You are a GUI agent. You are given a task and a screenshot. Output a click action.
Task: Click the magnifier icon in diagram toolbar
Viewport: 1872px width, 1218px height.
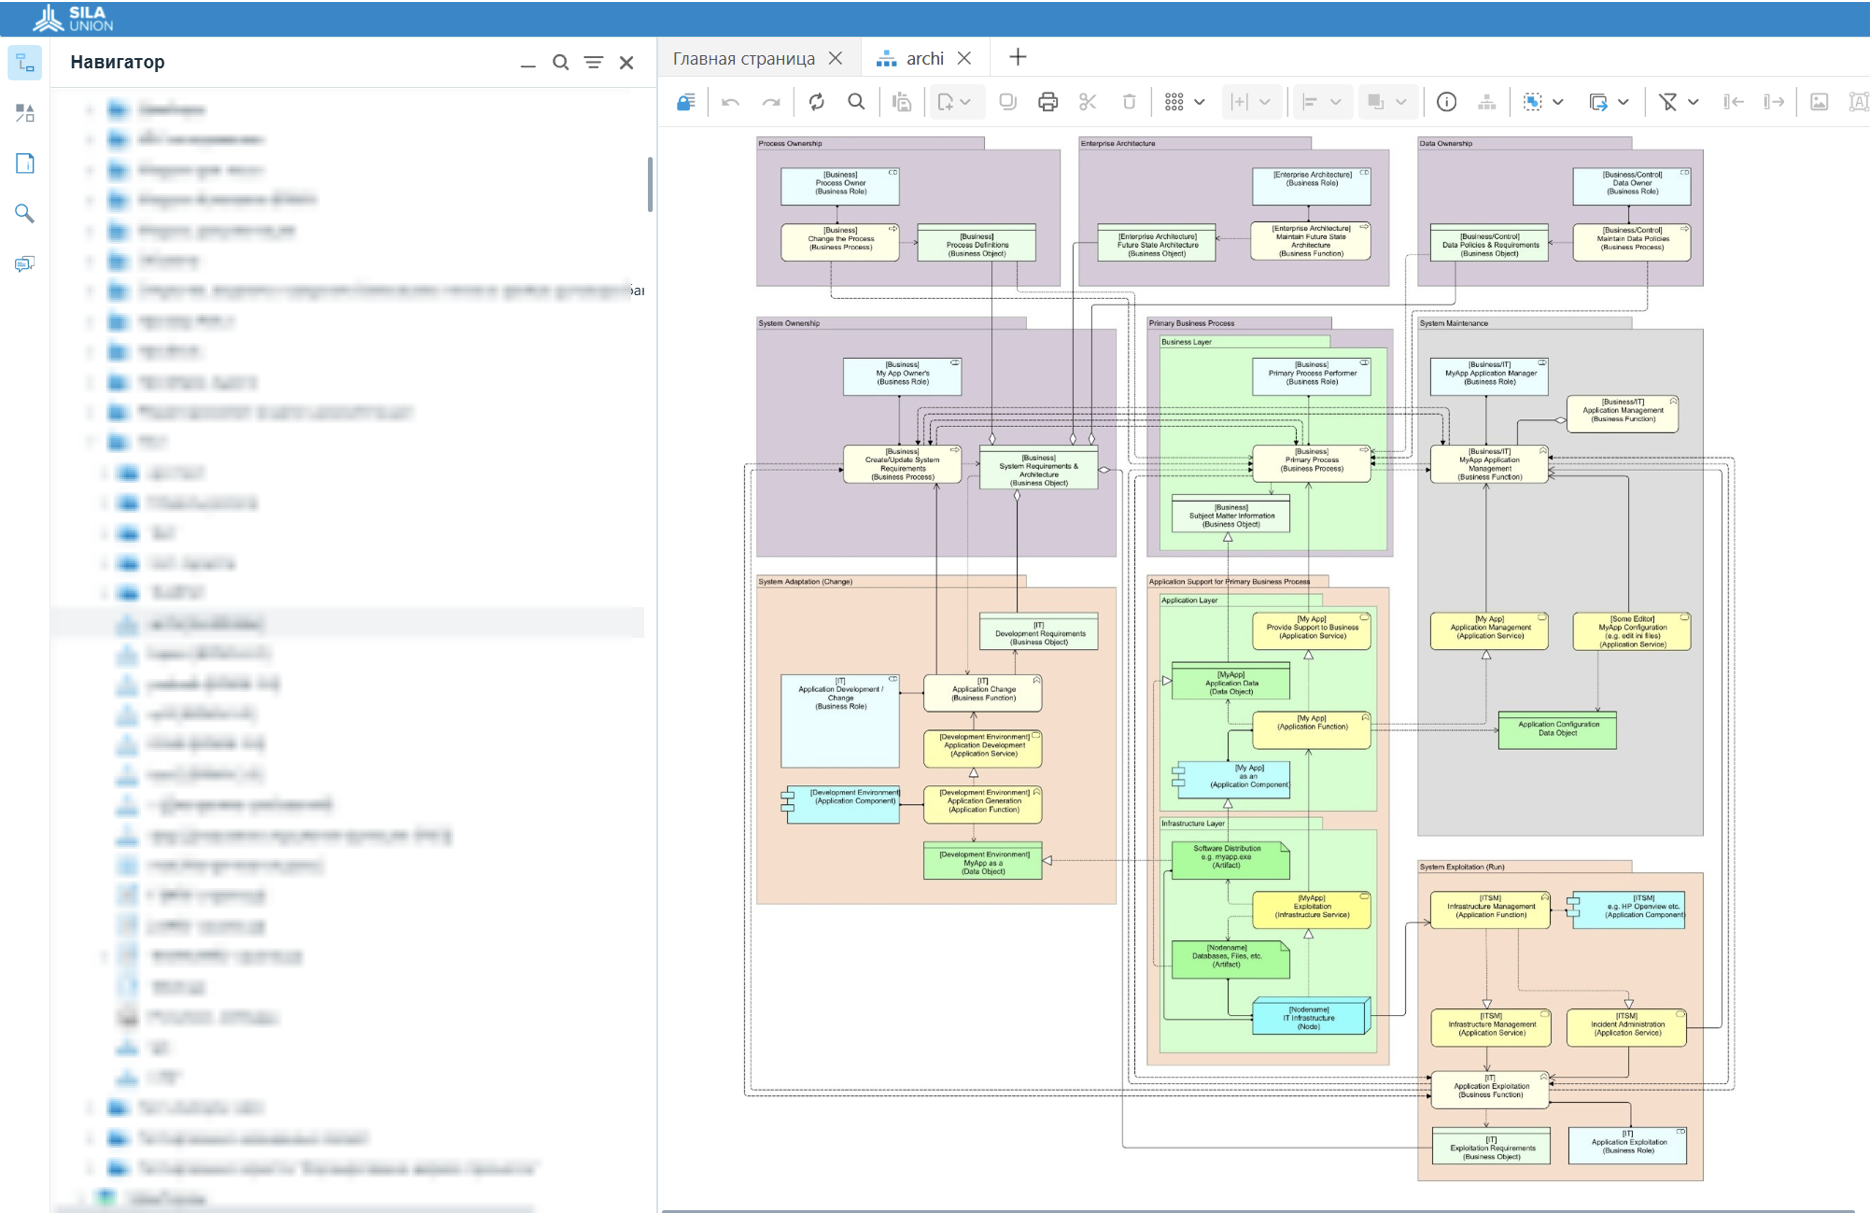tap(856, 102)
